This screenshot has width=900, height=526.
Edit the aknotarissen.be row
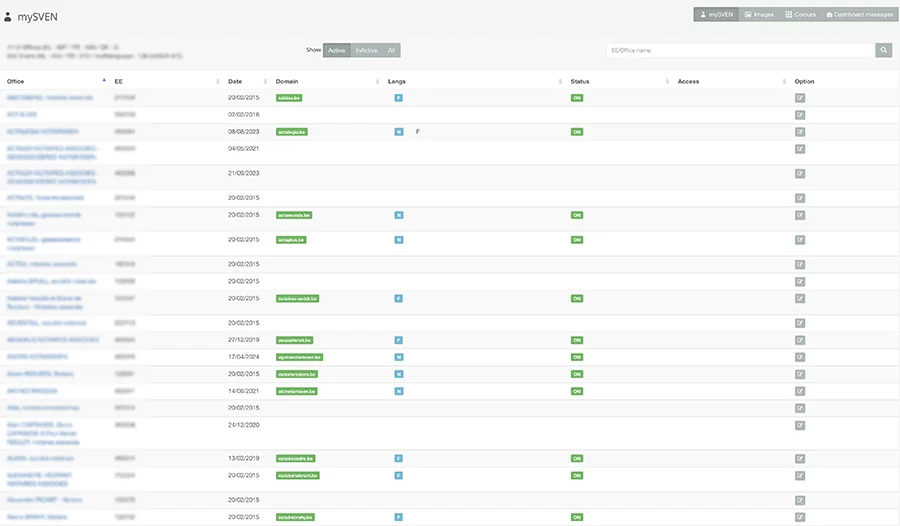(800, 391)
